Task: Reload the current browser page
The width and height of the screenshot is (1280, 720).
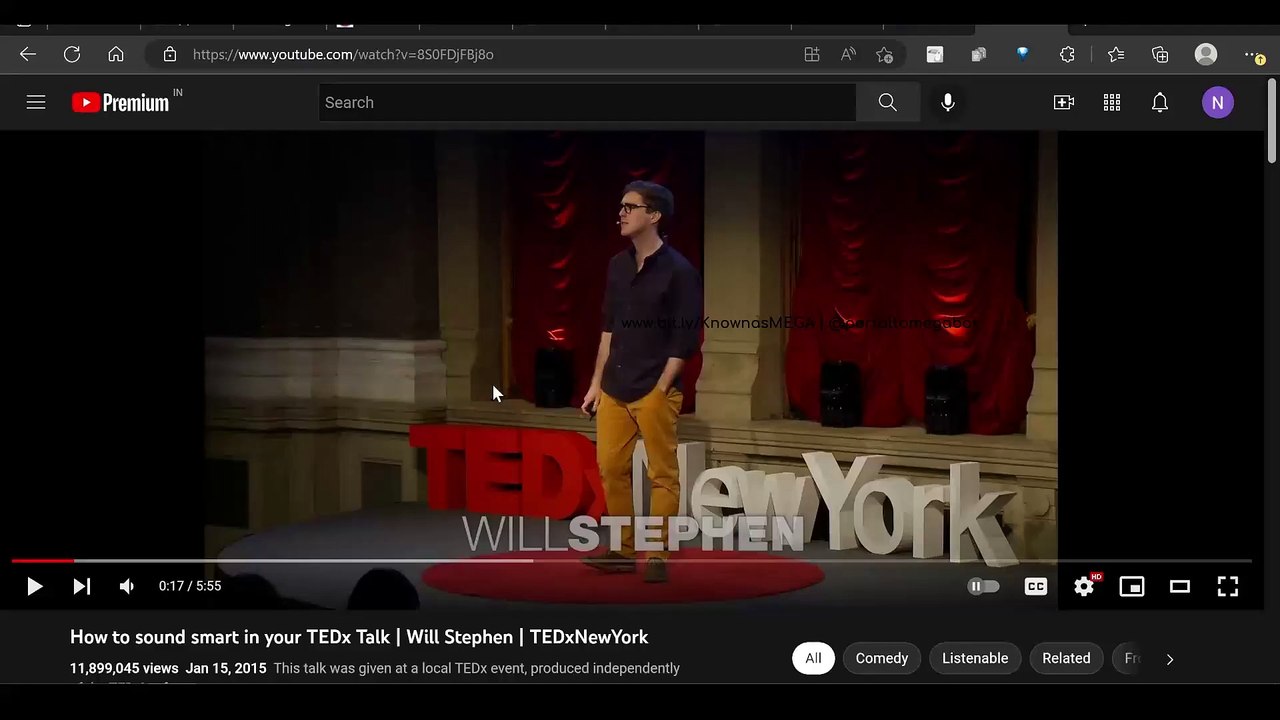Action: (72, 54)
